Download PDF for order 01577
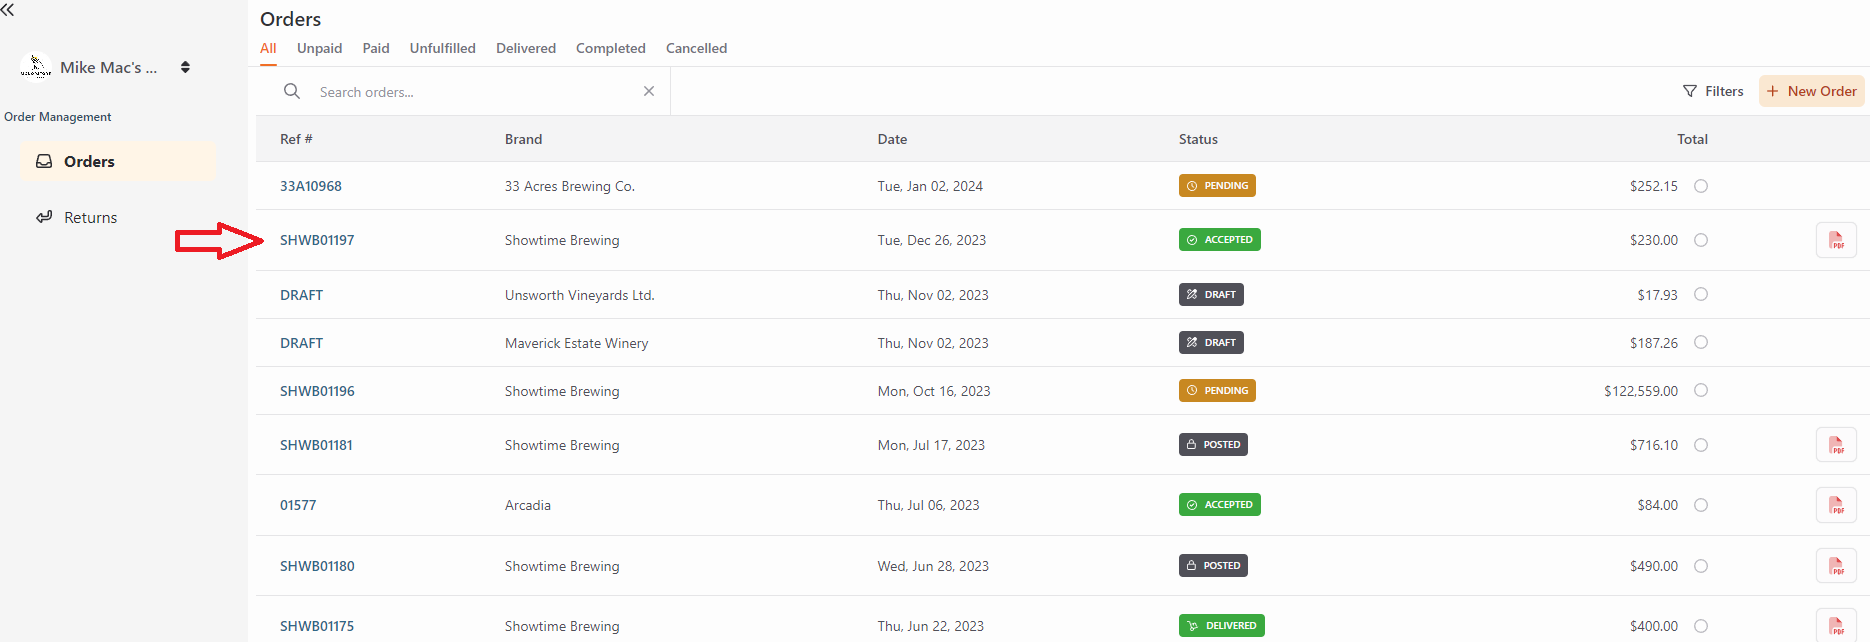The image size is (1870, 642). (1836, 505)
